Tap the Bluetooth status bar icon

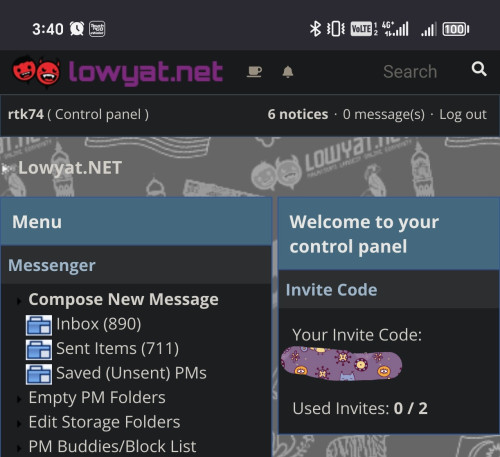point(315,29)
